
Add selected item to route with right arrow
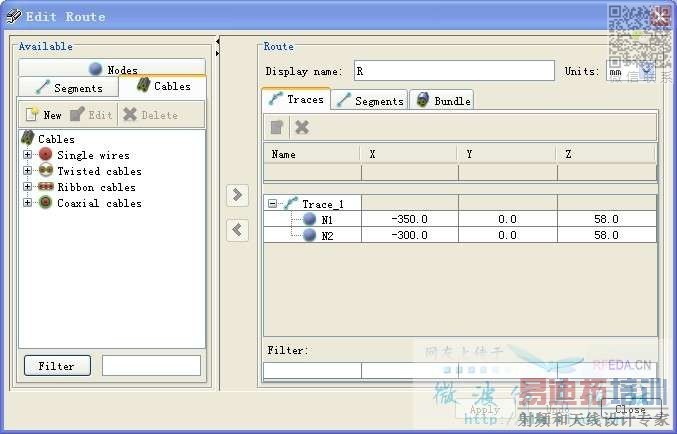[237, 195]
